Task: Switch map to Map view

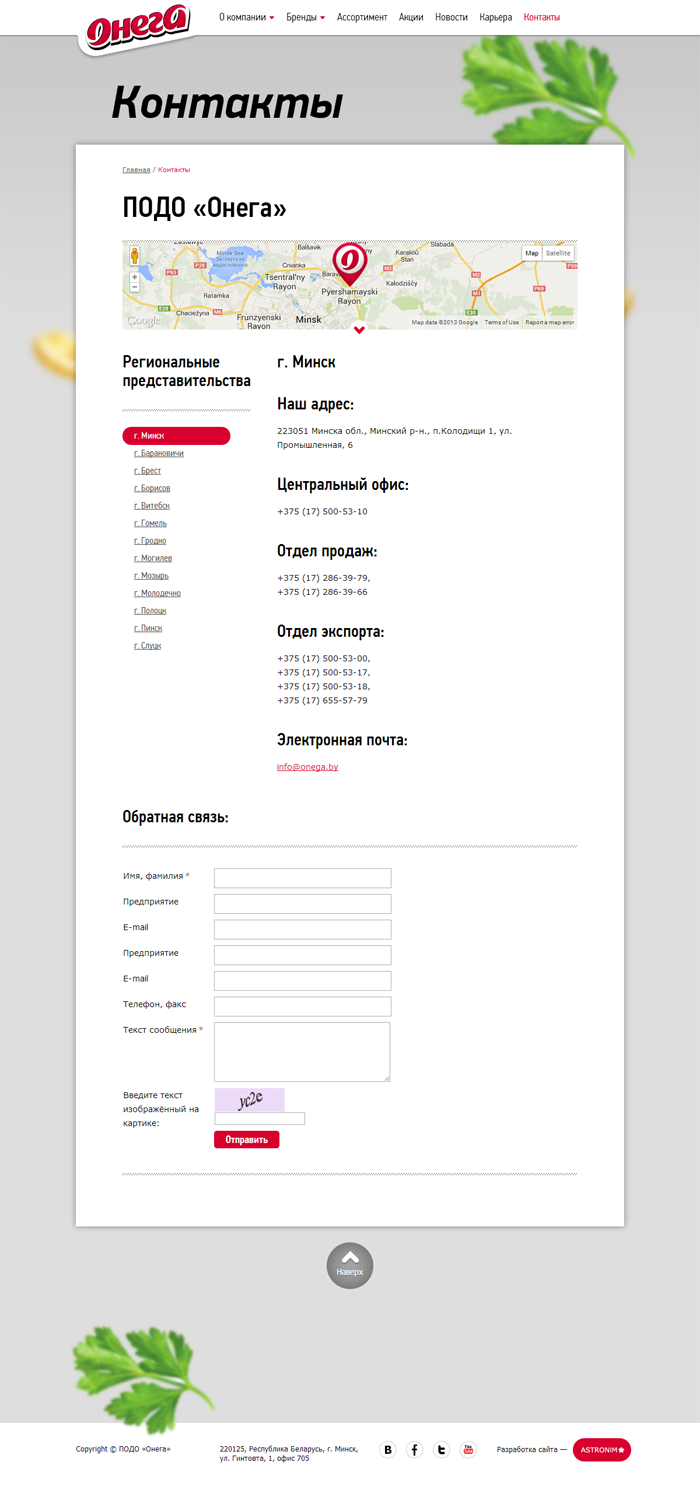Action: (532, 253)
